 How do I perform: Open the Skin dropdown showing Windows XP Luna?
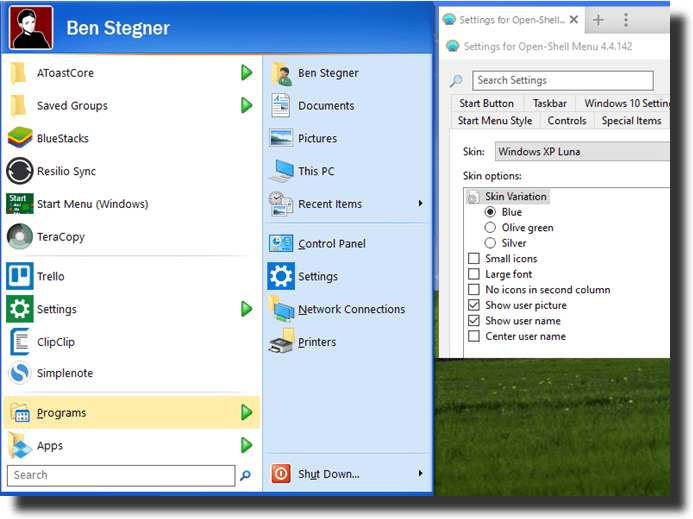point(582,152)
